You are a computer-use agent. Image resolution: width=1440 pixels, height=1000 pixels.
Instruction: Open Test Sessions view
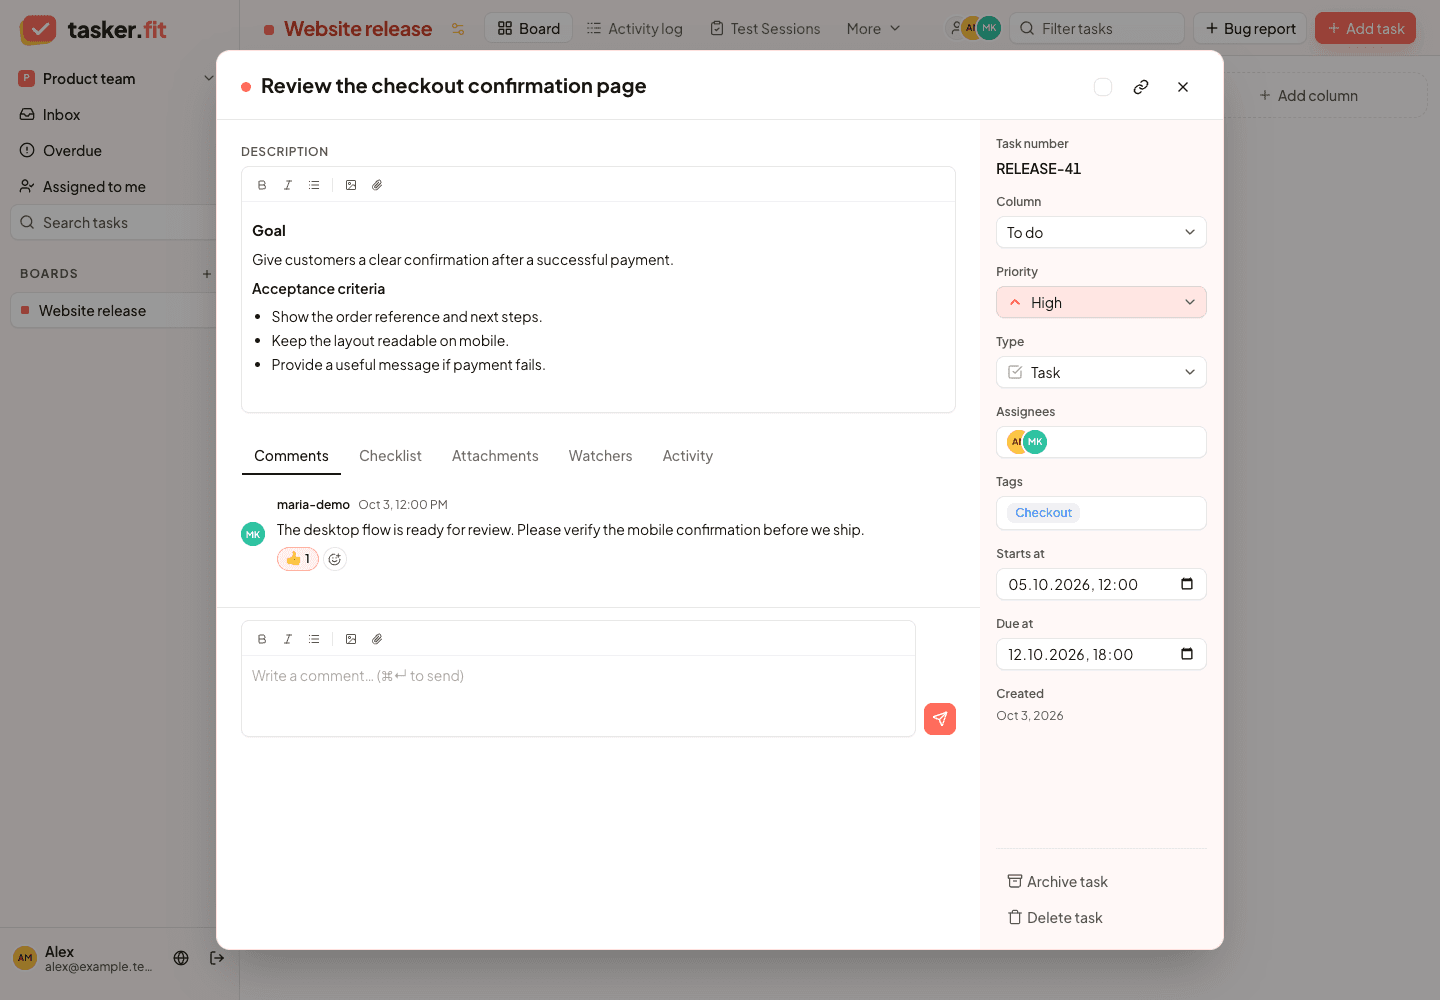(x=766, y=29)
